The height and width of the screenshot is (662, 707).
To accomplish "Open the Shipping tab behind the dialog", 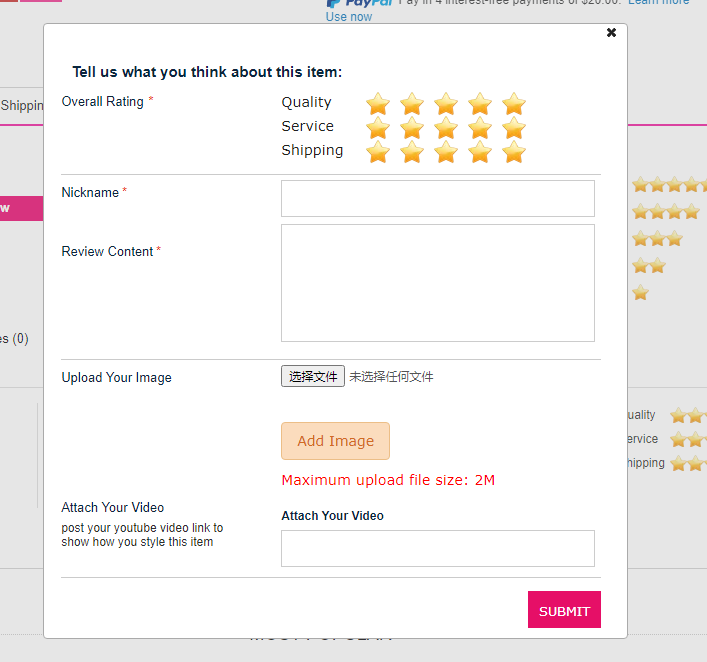I will [22, 106].
